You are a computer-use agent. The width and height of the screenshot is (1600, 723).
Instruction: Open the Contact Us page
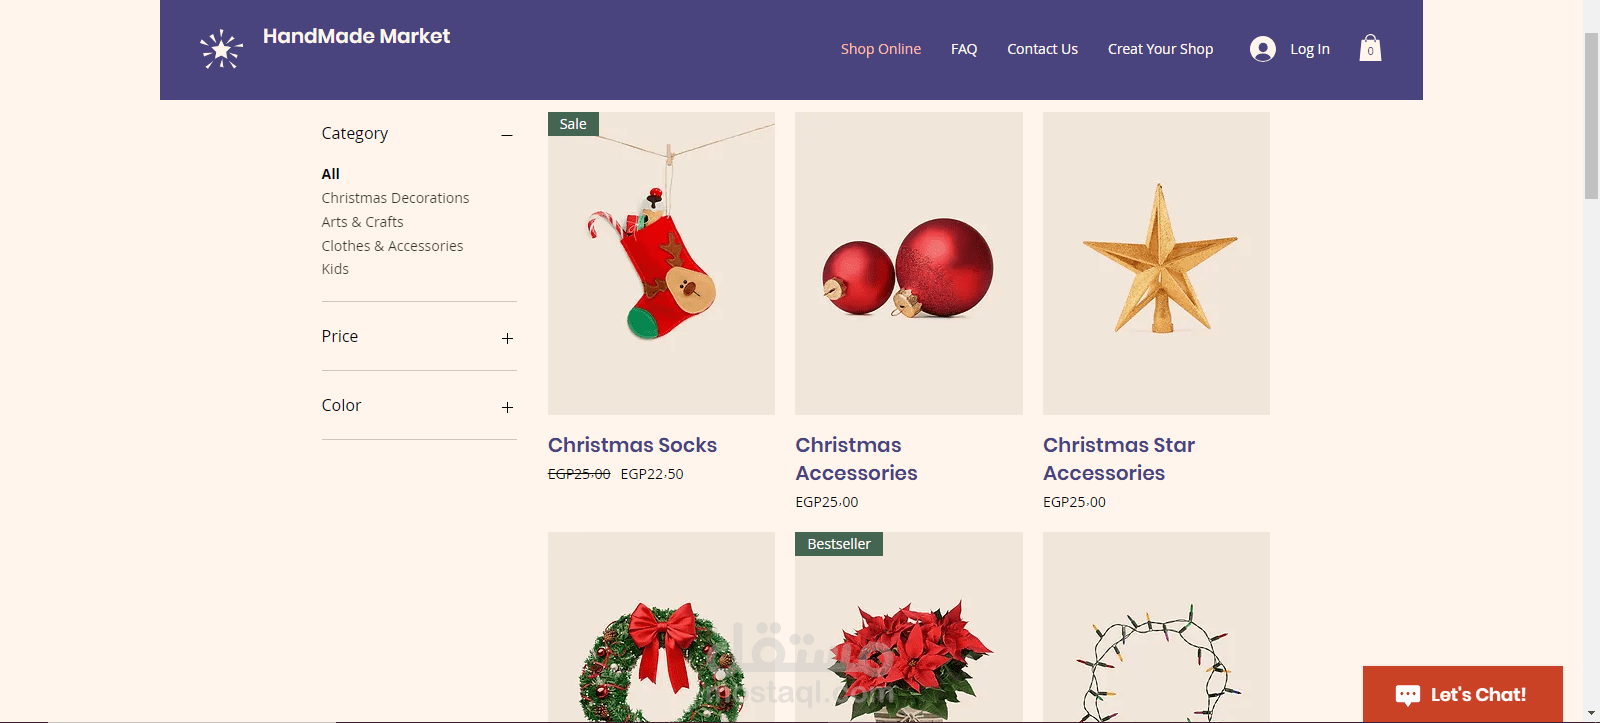pos(1042,49)
